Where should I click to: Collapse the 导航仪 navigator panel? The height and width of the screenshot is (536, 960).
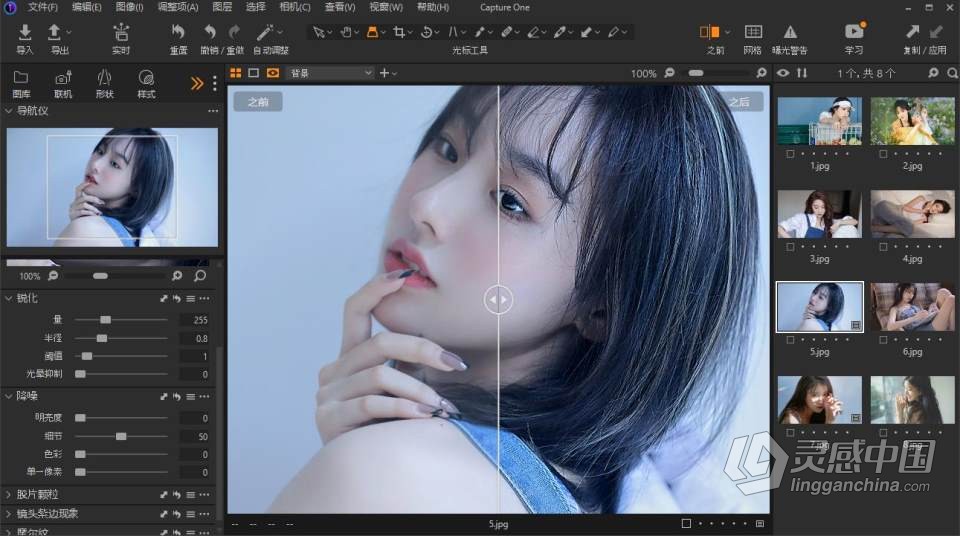pyautogui.click(x=9, y=111)
